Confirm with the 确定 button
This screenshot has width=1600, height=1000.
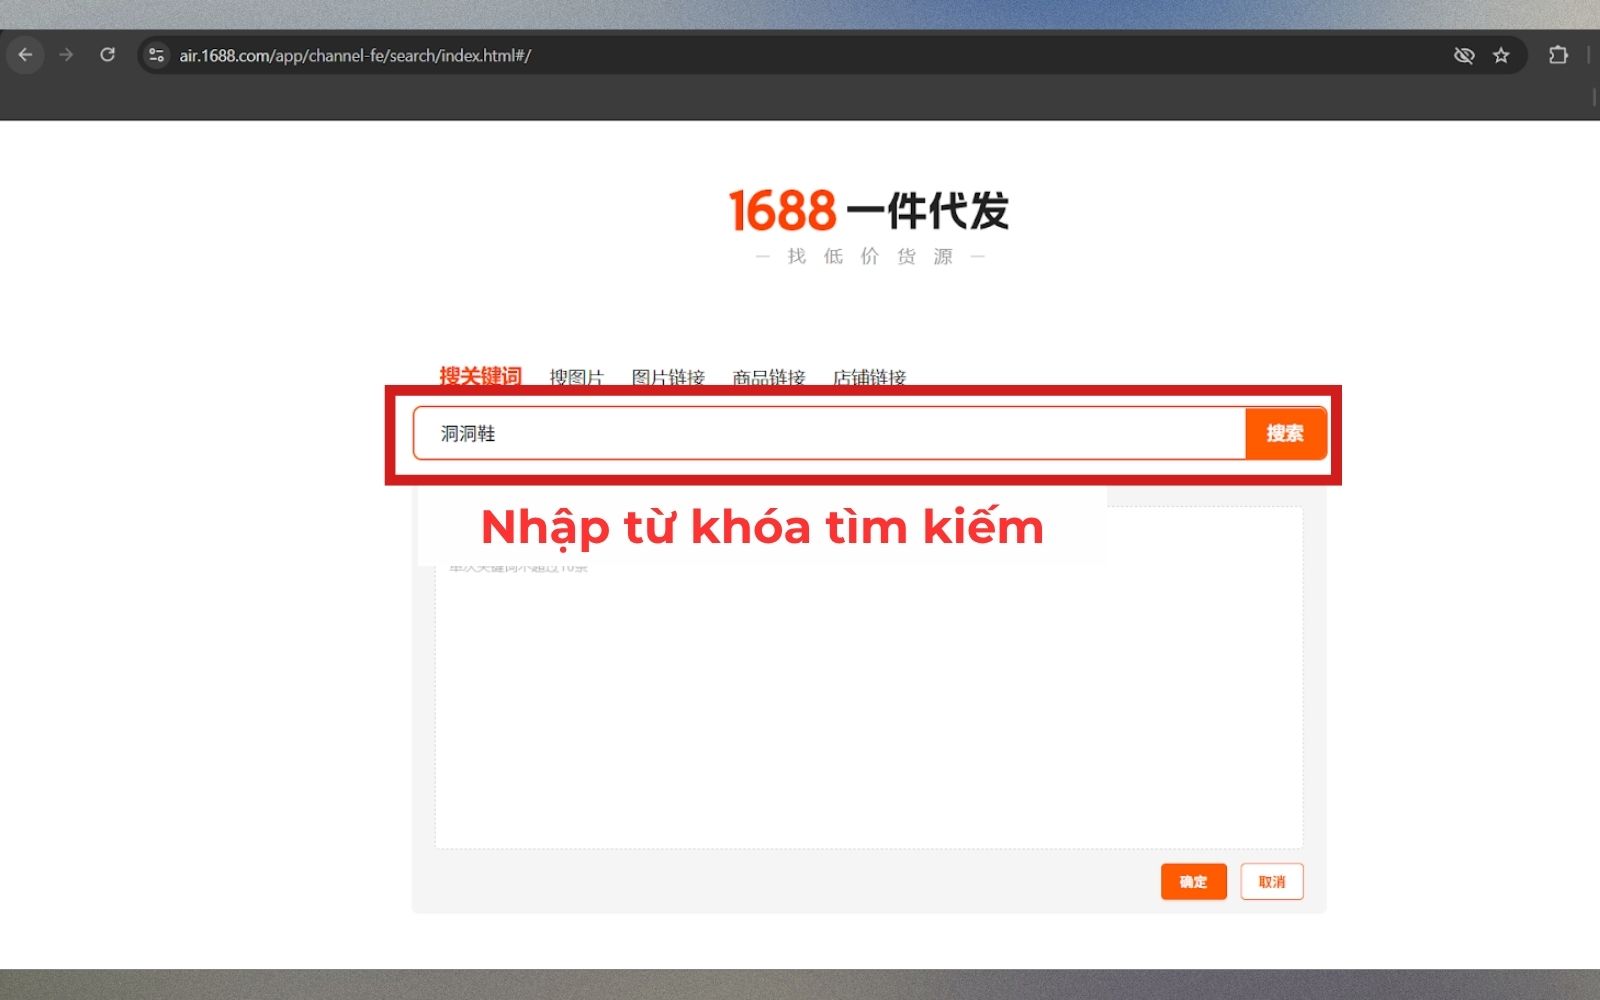[1193, 881]
